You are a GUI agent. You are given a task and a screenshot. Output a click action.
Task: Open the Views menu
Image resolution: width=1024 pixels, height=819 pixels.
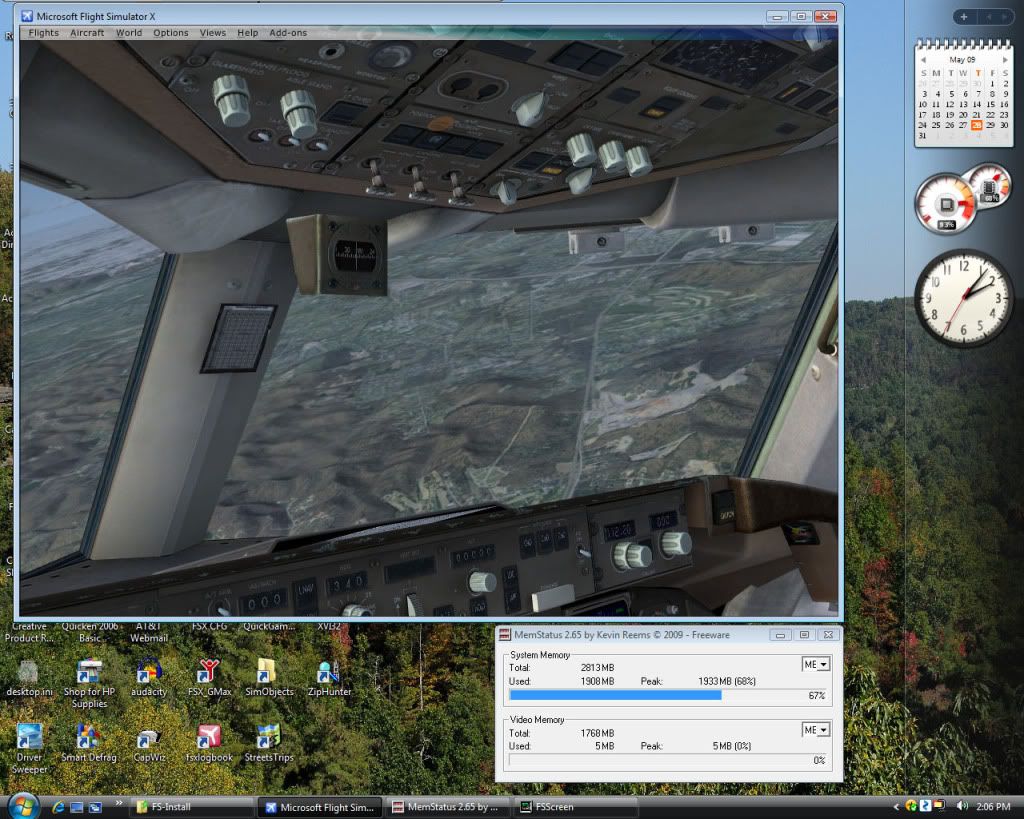[x=212, y=33]
